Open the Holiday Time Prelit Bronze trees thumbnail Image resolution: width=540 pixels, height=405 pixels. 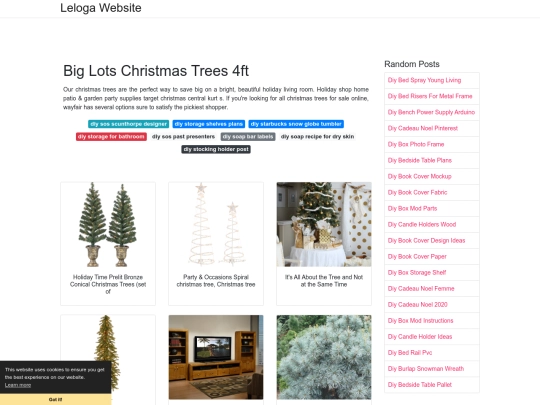pyautogui.click(x=108, y=225)
